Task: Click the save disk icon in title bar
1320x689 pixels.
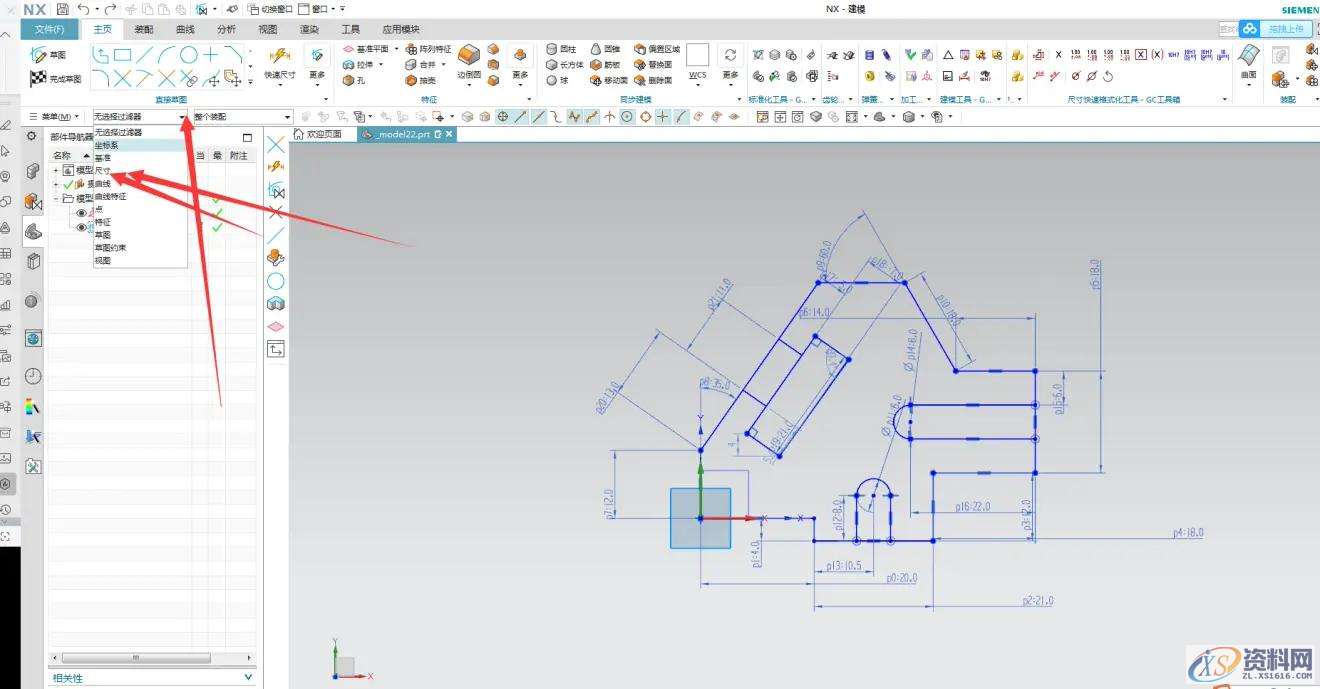Action: (x=62, y=9)
